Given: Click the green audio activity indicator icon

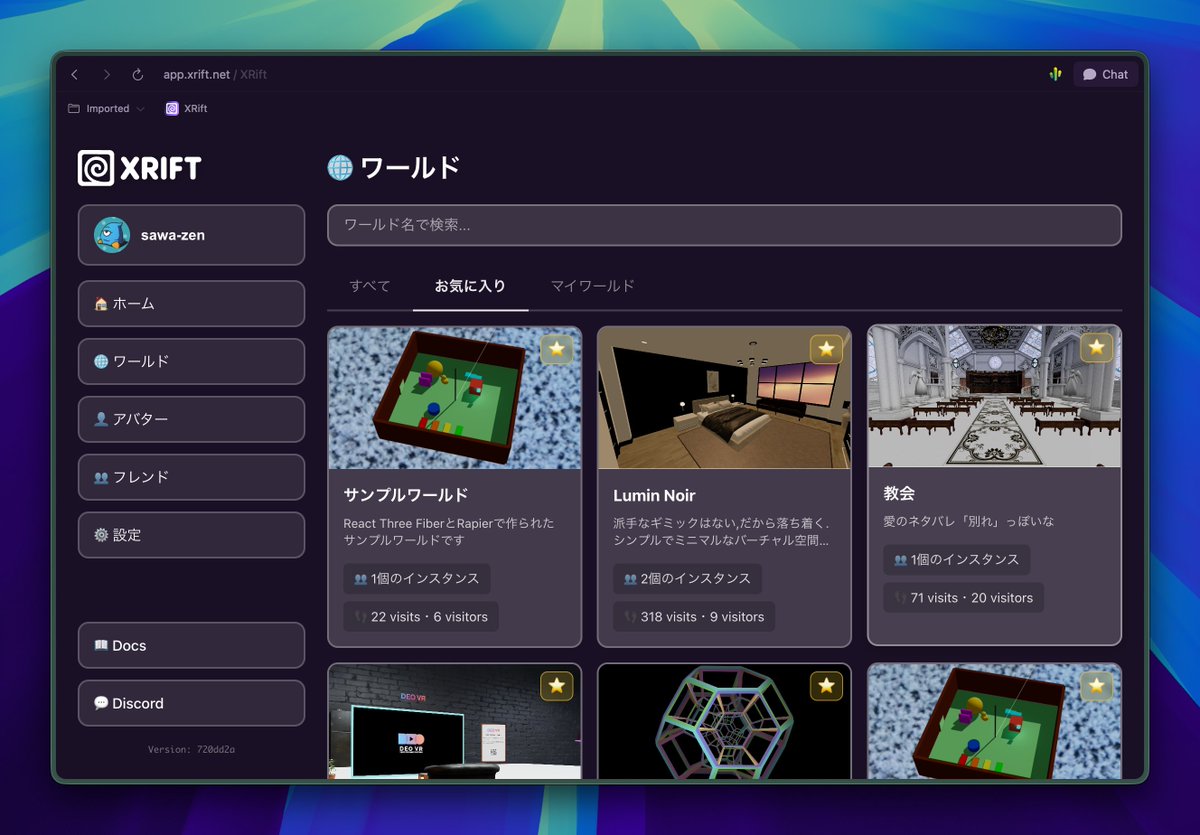Looking at the screenshot, I should pos(1055,74).
